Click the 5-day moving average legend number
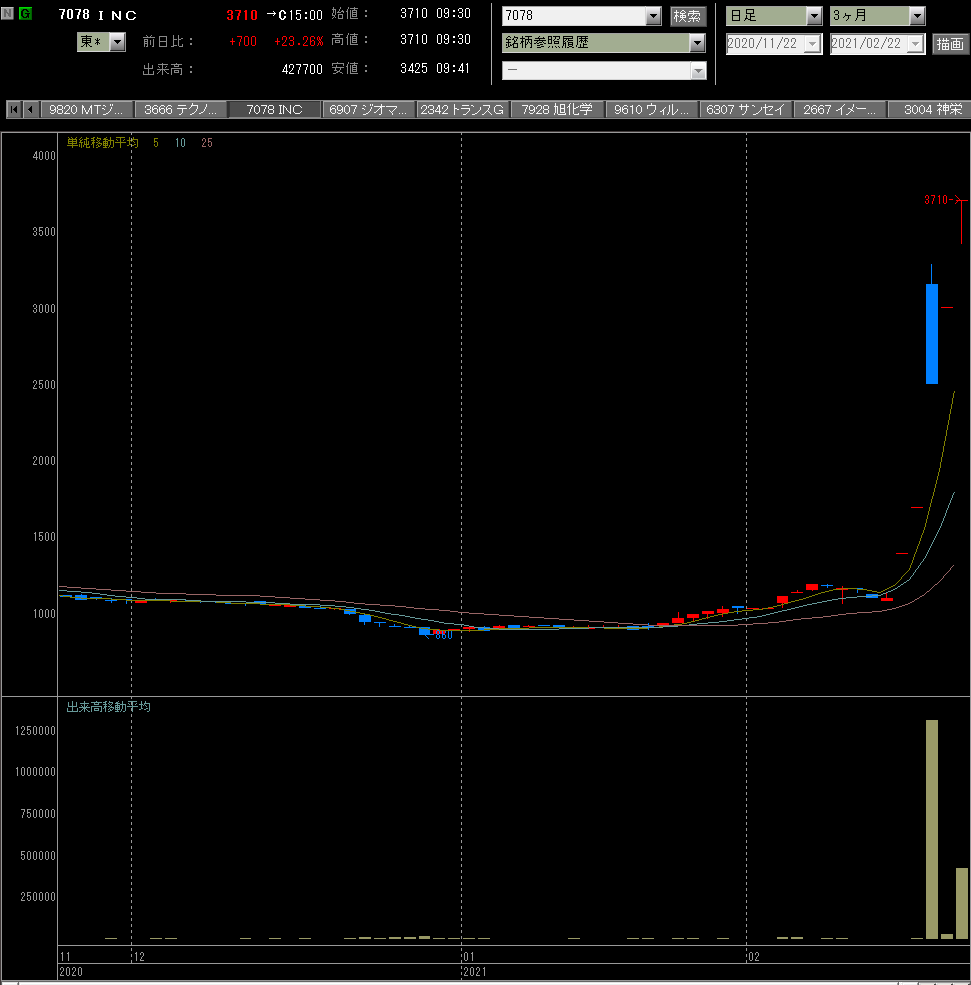 tap(156, 143)
